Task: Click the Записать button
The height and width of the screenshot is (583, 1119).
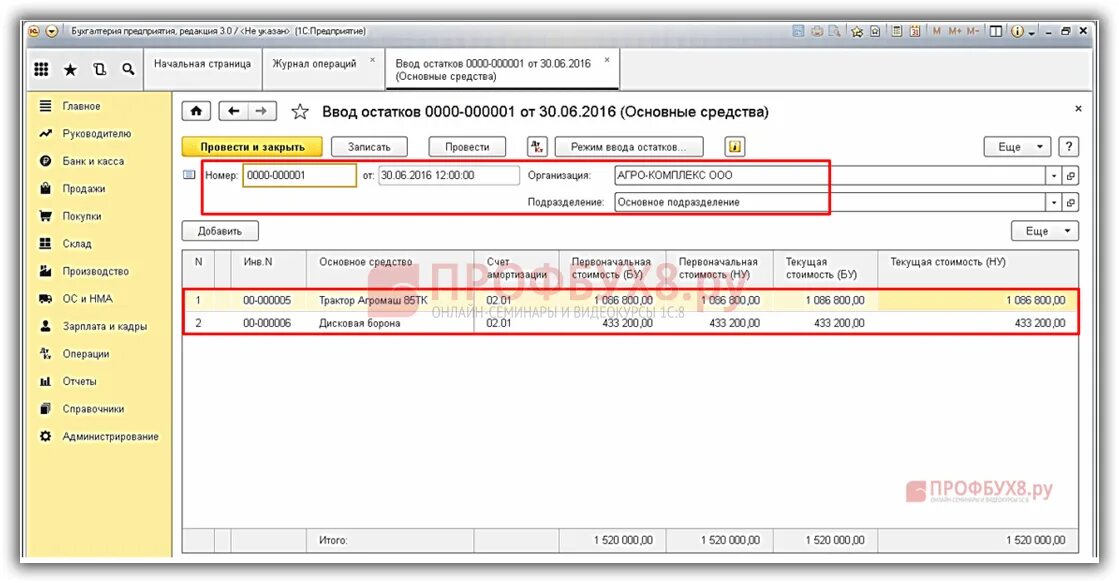Action: coord(369,147)
